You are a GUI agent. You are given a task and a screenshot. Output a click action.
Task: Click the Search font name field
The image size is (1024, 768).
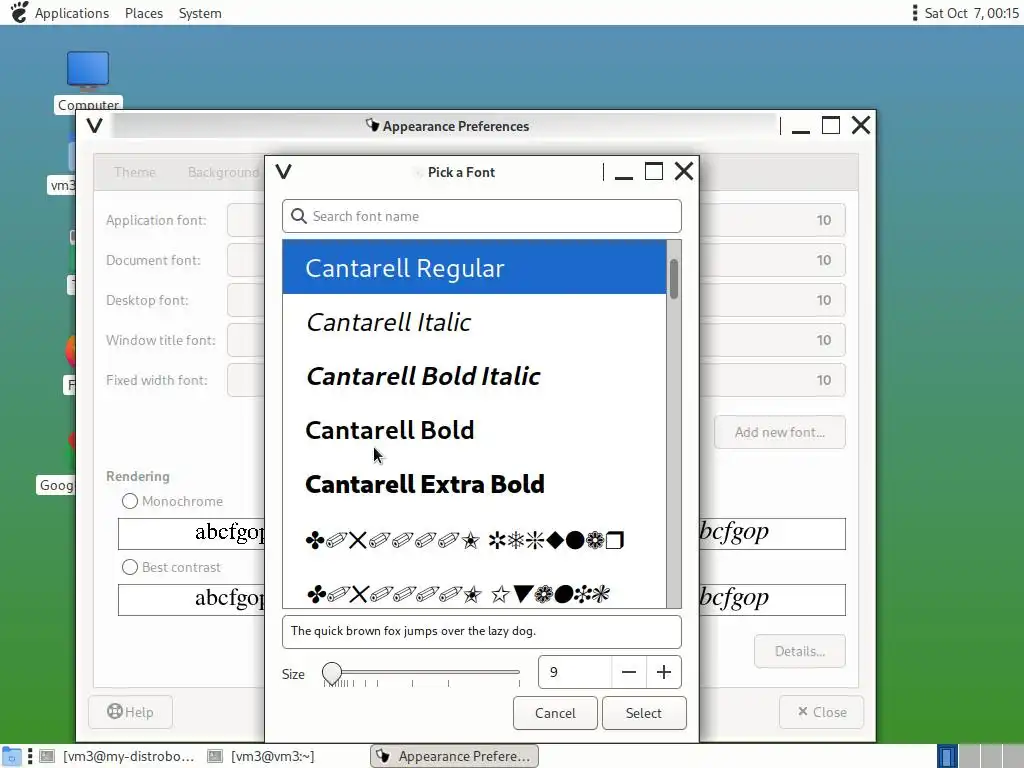[x=482, y=216]
